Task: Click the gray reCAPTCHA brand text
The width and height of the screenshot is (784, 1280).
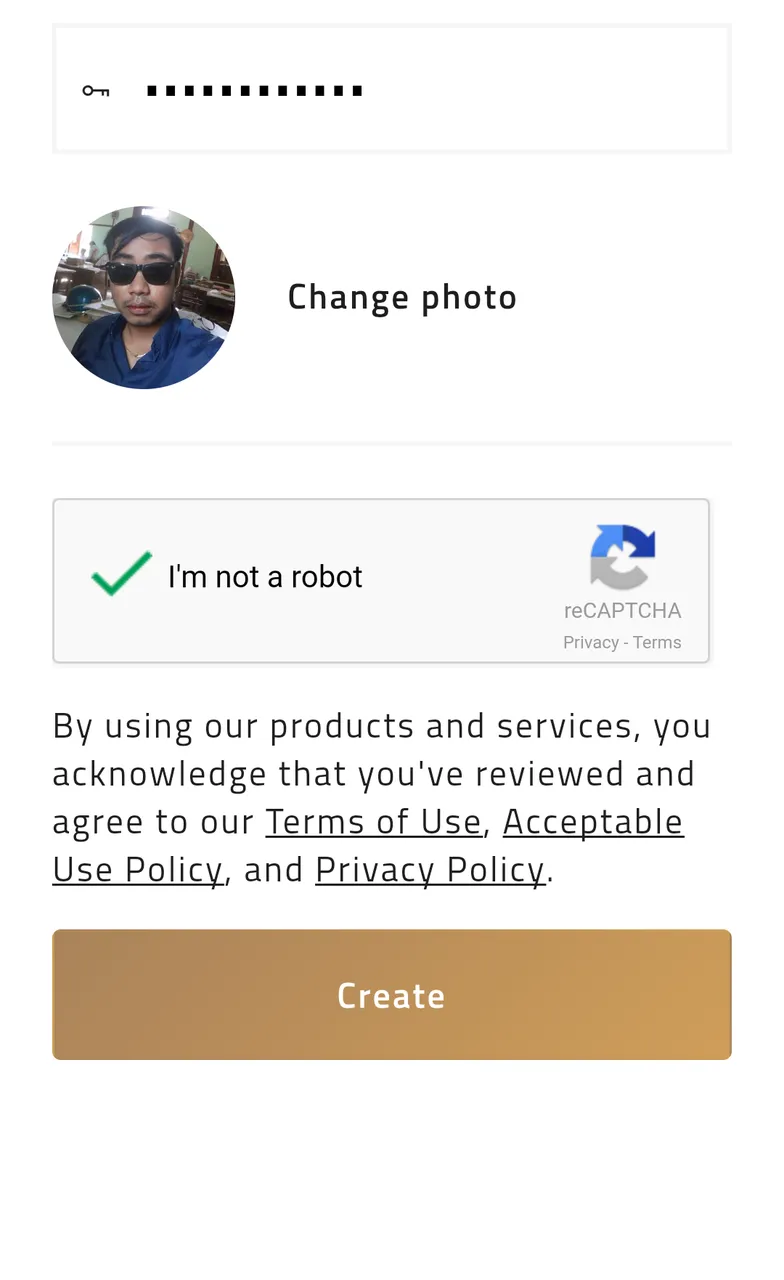Action: tap(622, 611)
